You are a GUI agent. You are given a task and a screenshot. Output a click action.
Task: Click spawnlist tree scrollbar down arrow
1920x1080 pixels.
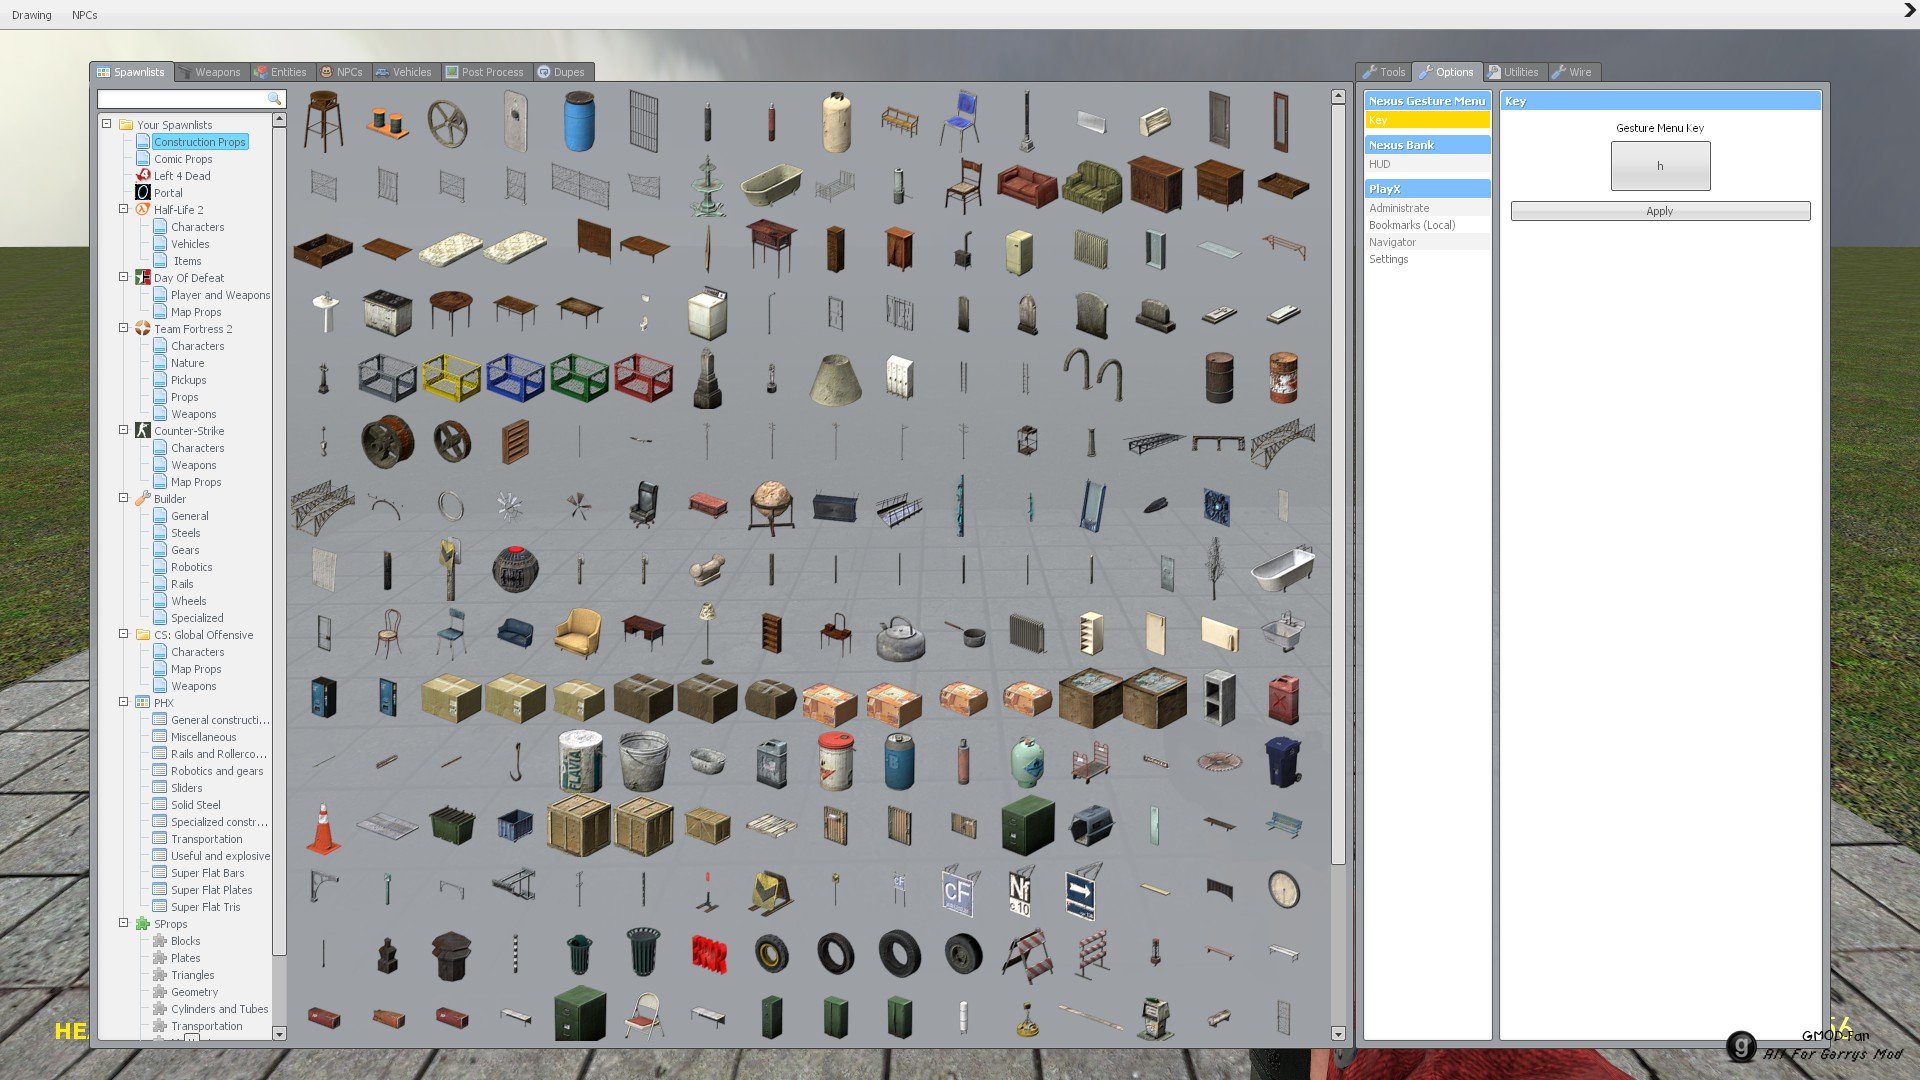tap(279, 1034)
